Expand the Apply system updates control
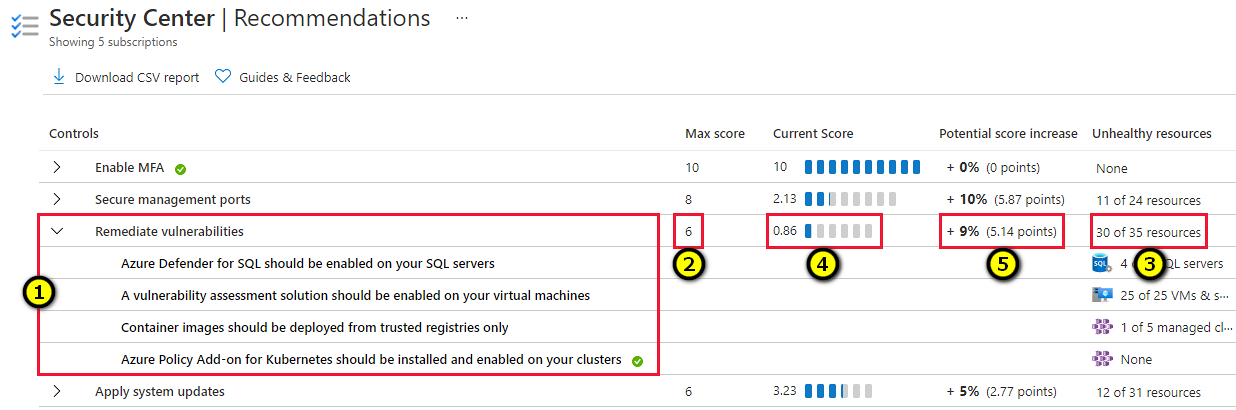The image size is (1236, 410). pos(57,391)
